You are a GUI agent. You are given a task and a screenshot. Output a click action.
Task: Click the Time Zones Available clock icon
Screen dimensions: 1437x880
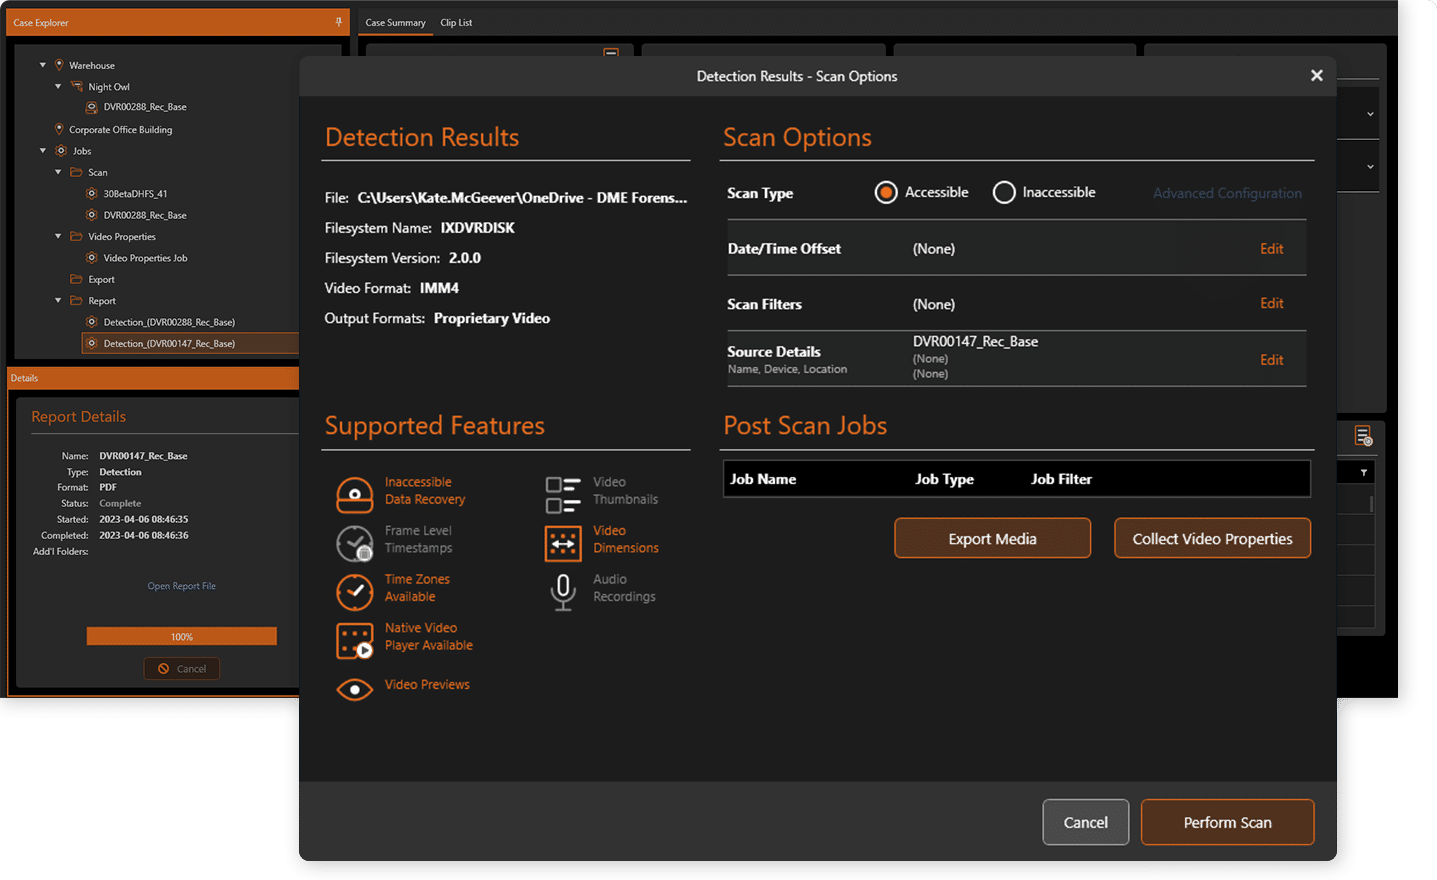coord(354,592)
